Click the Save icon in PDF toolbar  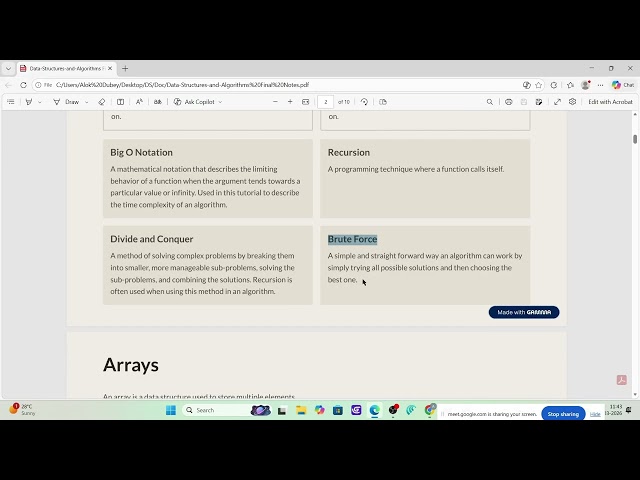[x=524, y=102]
